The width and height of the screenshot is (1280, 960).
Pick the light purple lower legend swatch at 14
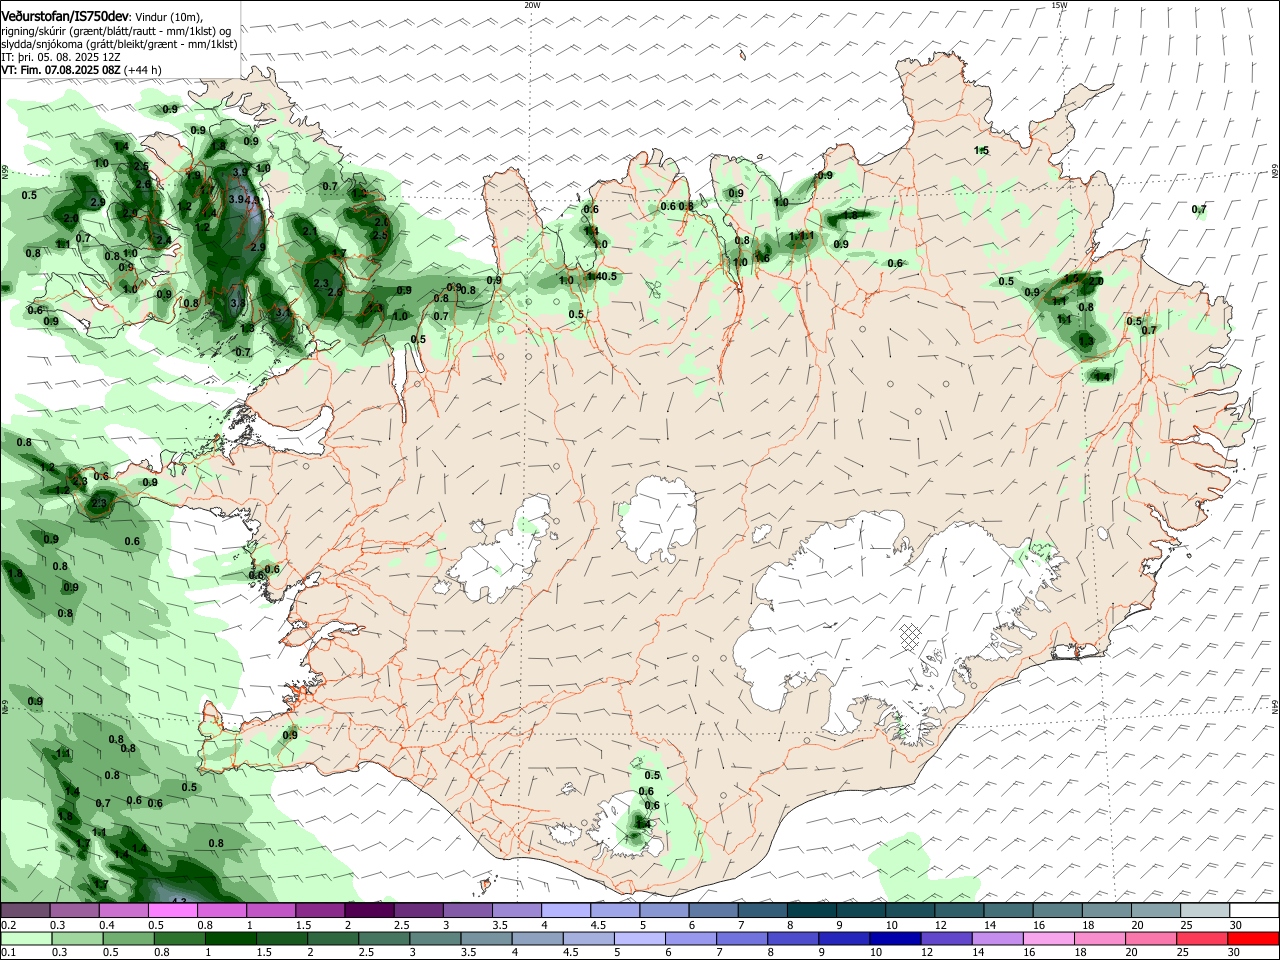998,939
